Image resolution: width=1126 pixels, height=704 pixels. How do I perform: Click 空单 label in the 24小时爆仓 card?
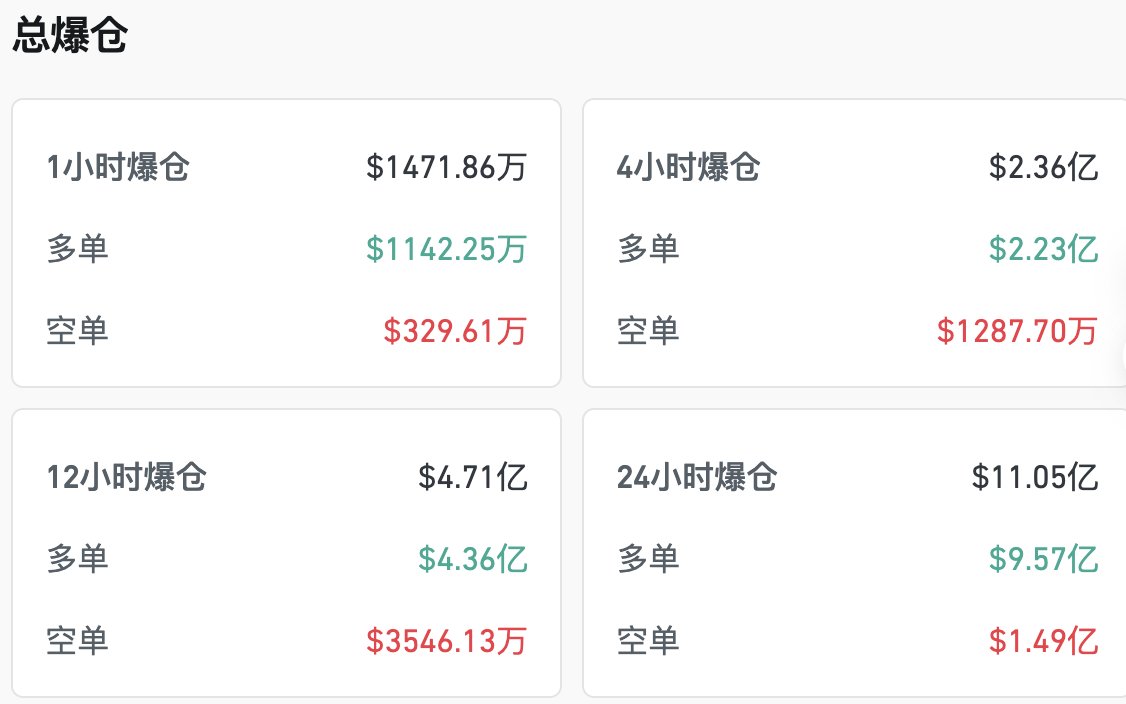coord(649,640)
